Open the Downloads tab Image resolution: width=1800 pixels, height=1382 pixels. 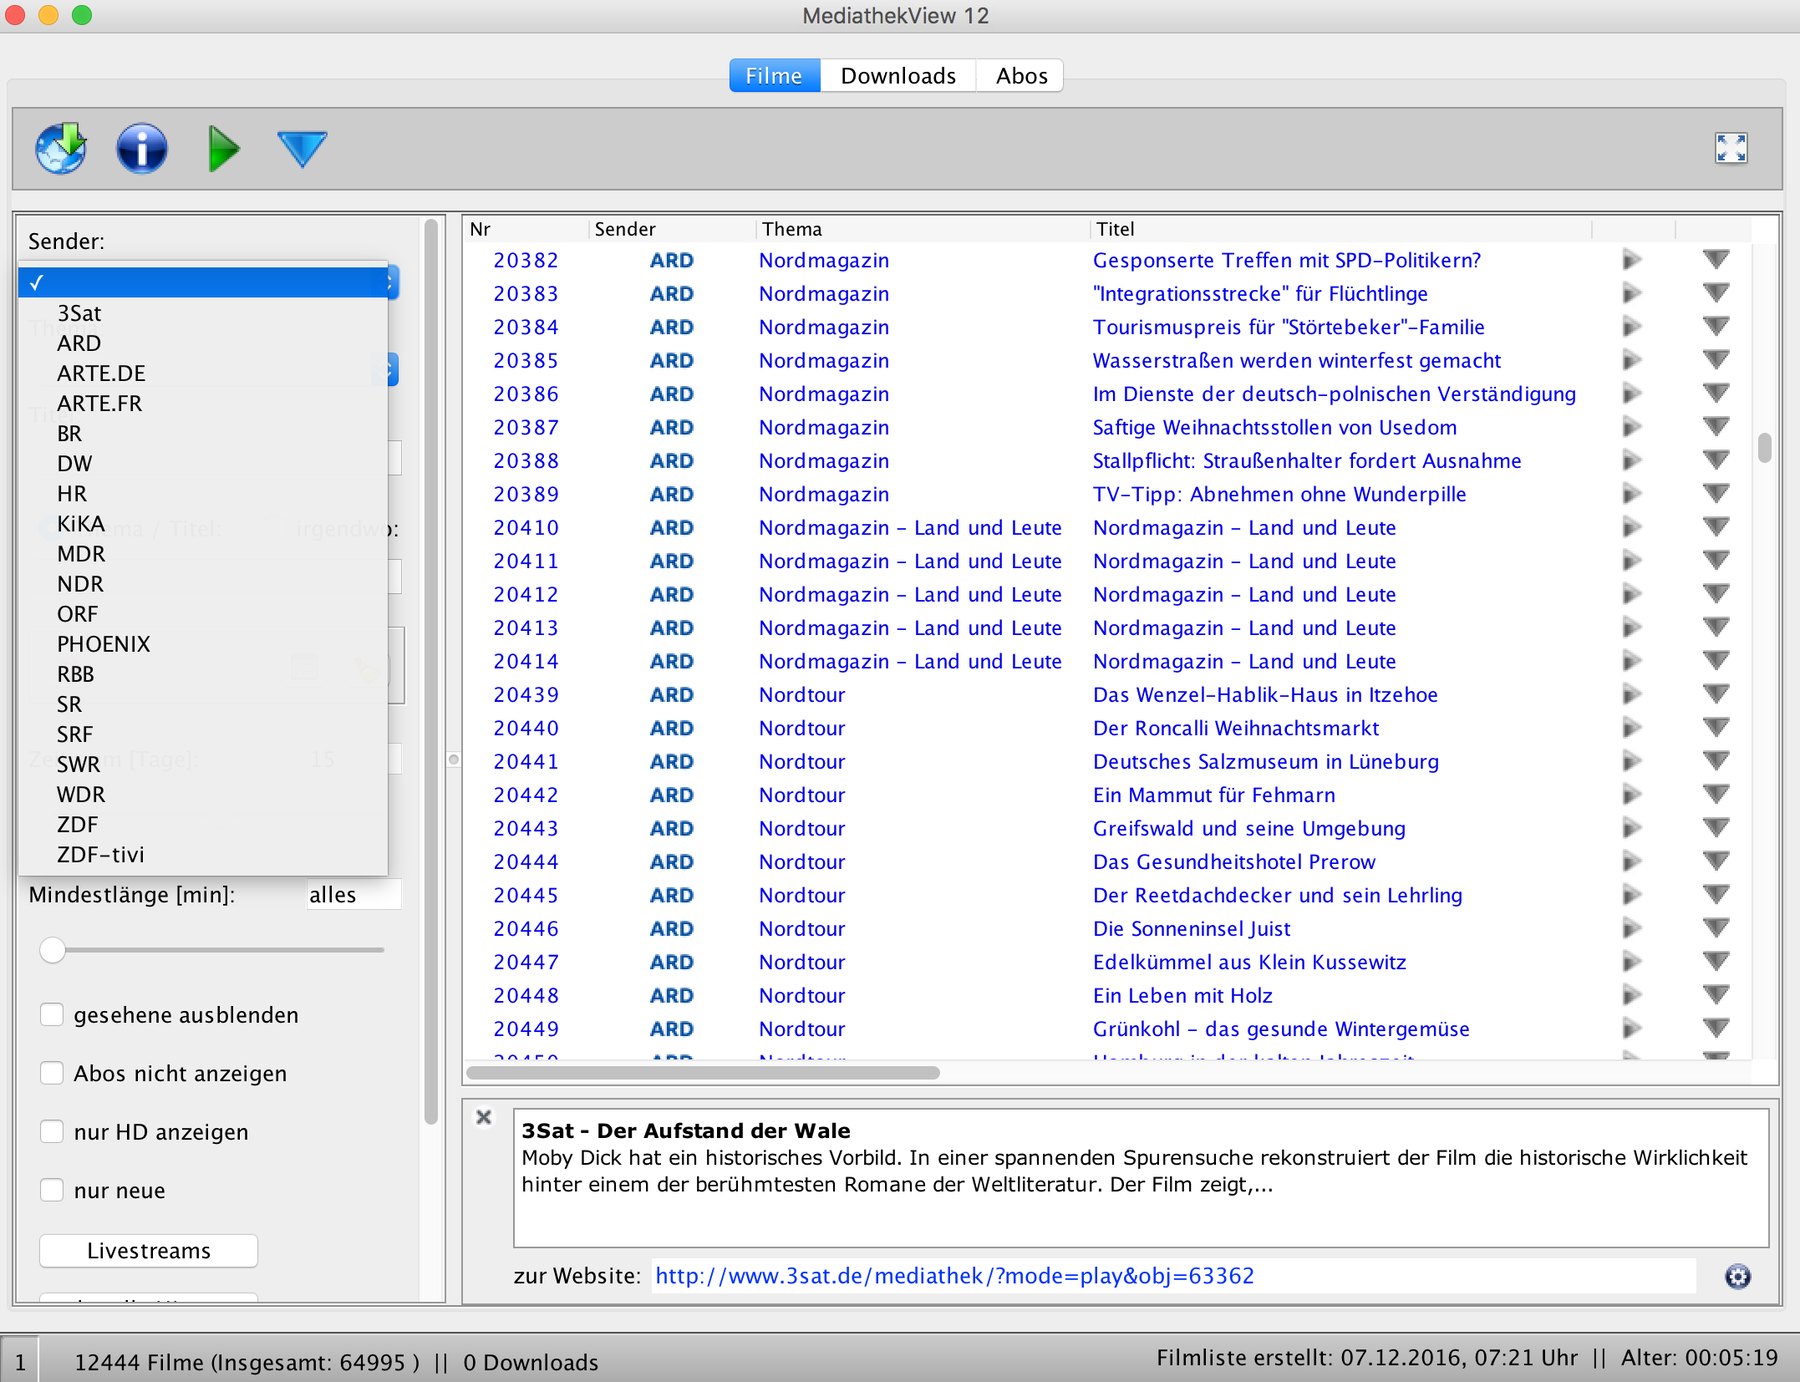(x=898, y=76)
